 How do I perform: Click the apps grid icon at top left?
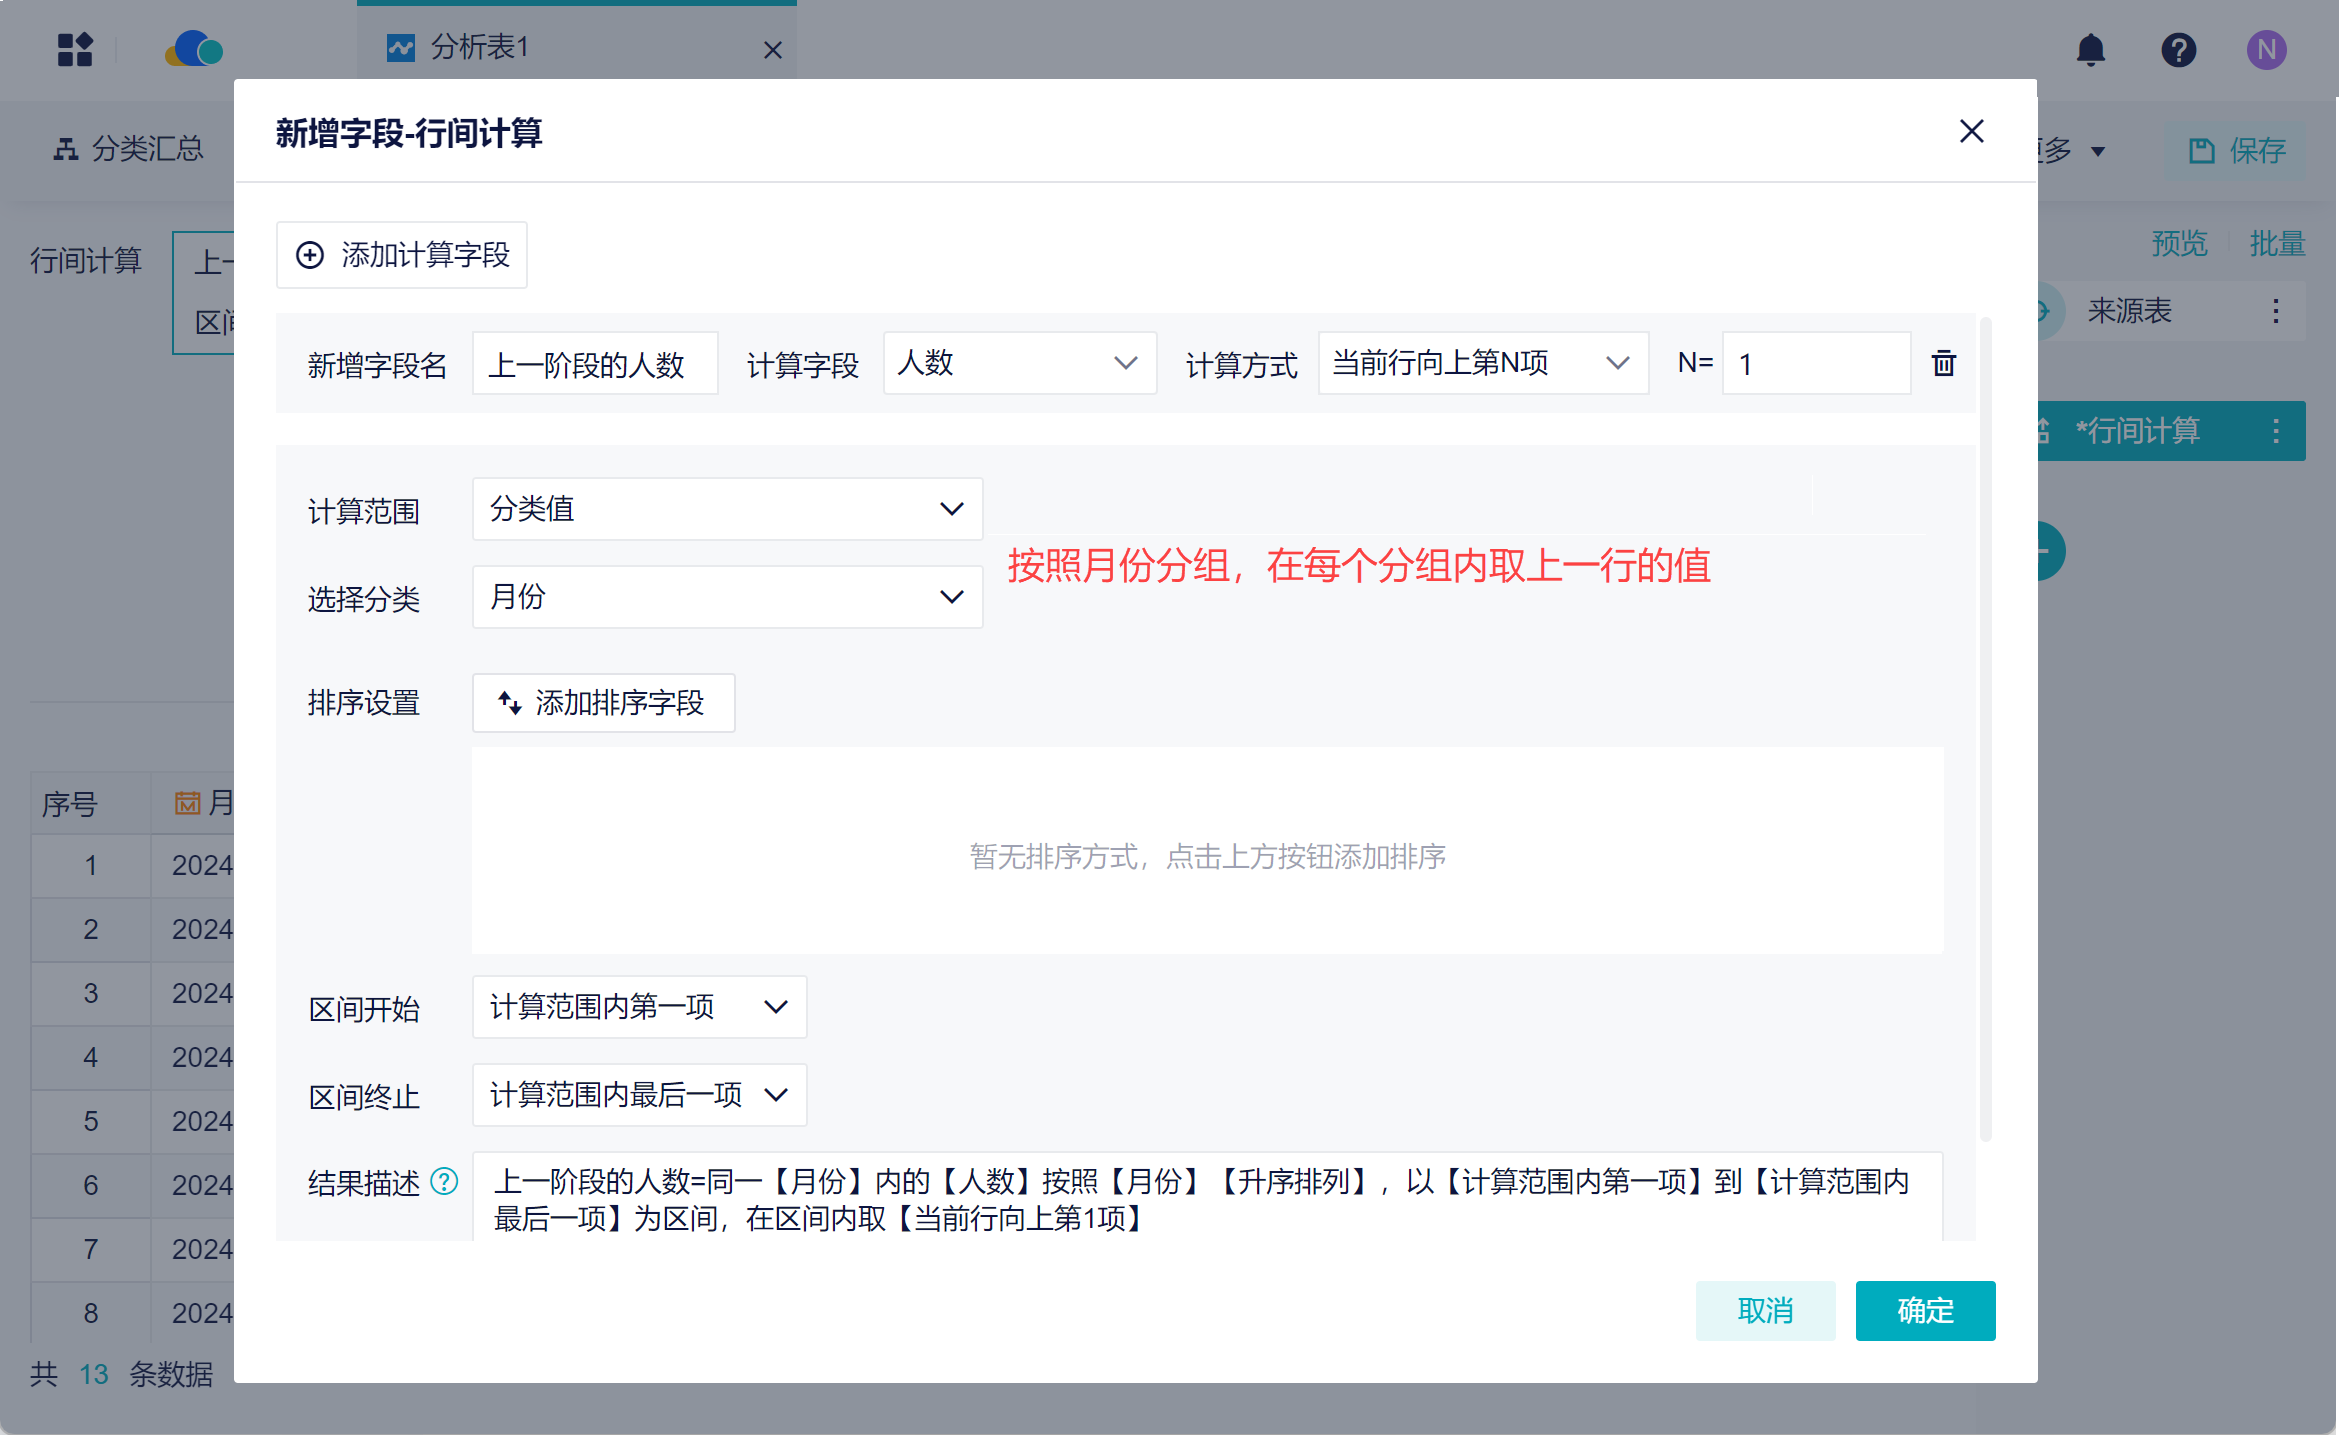pos(75,49)
